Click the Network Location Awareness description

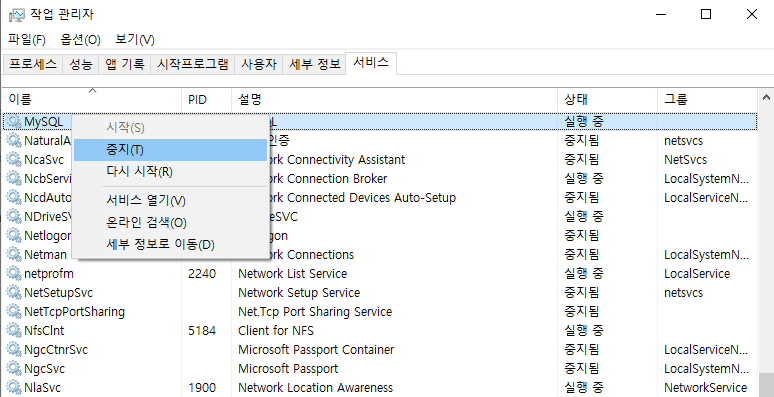point(315,388)
